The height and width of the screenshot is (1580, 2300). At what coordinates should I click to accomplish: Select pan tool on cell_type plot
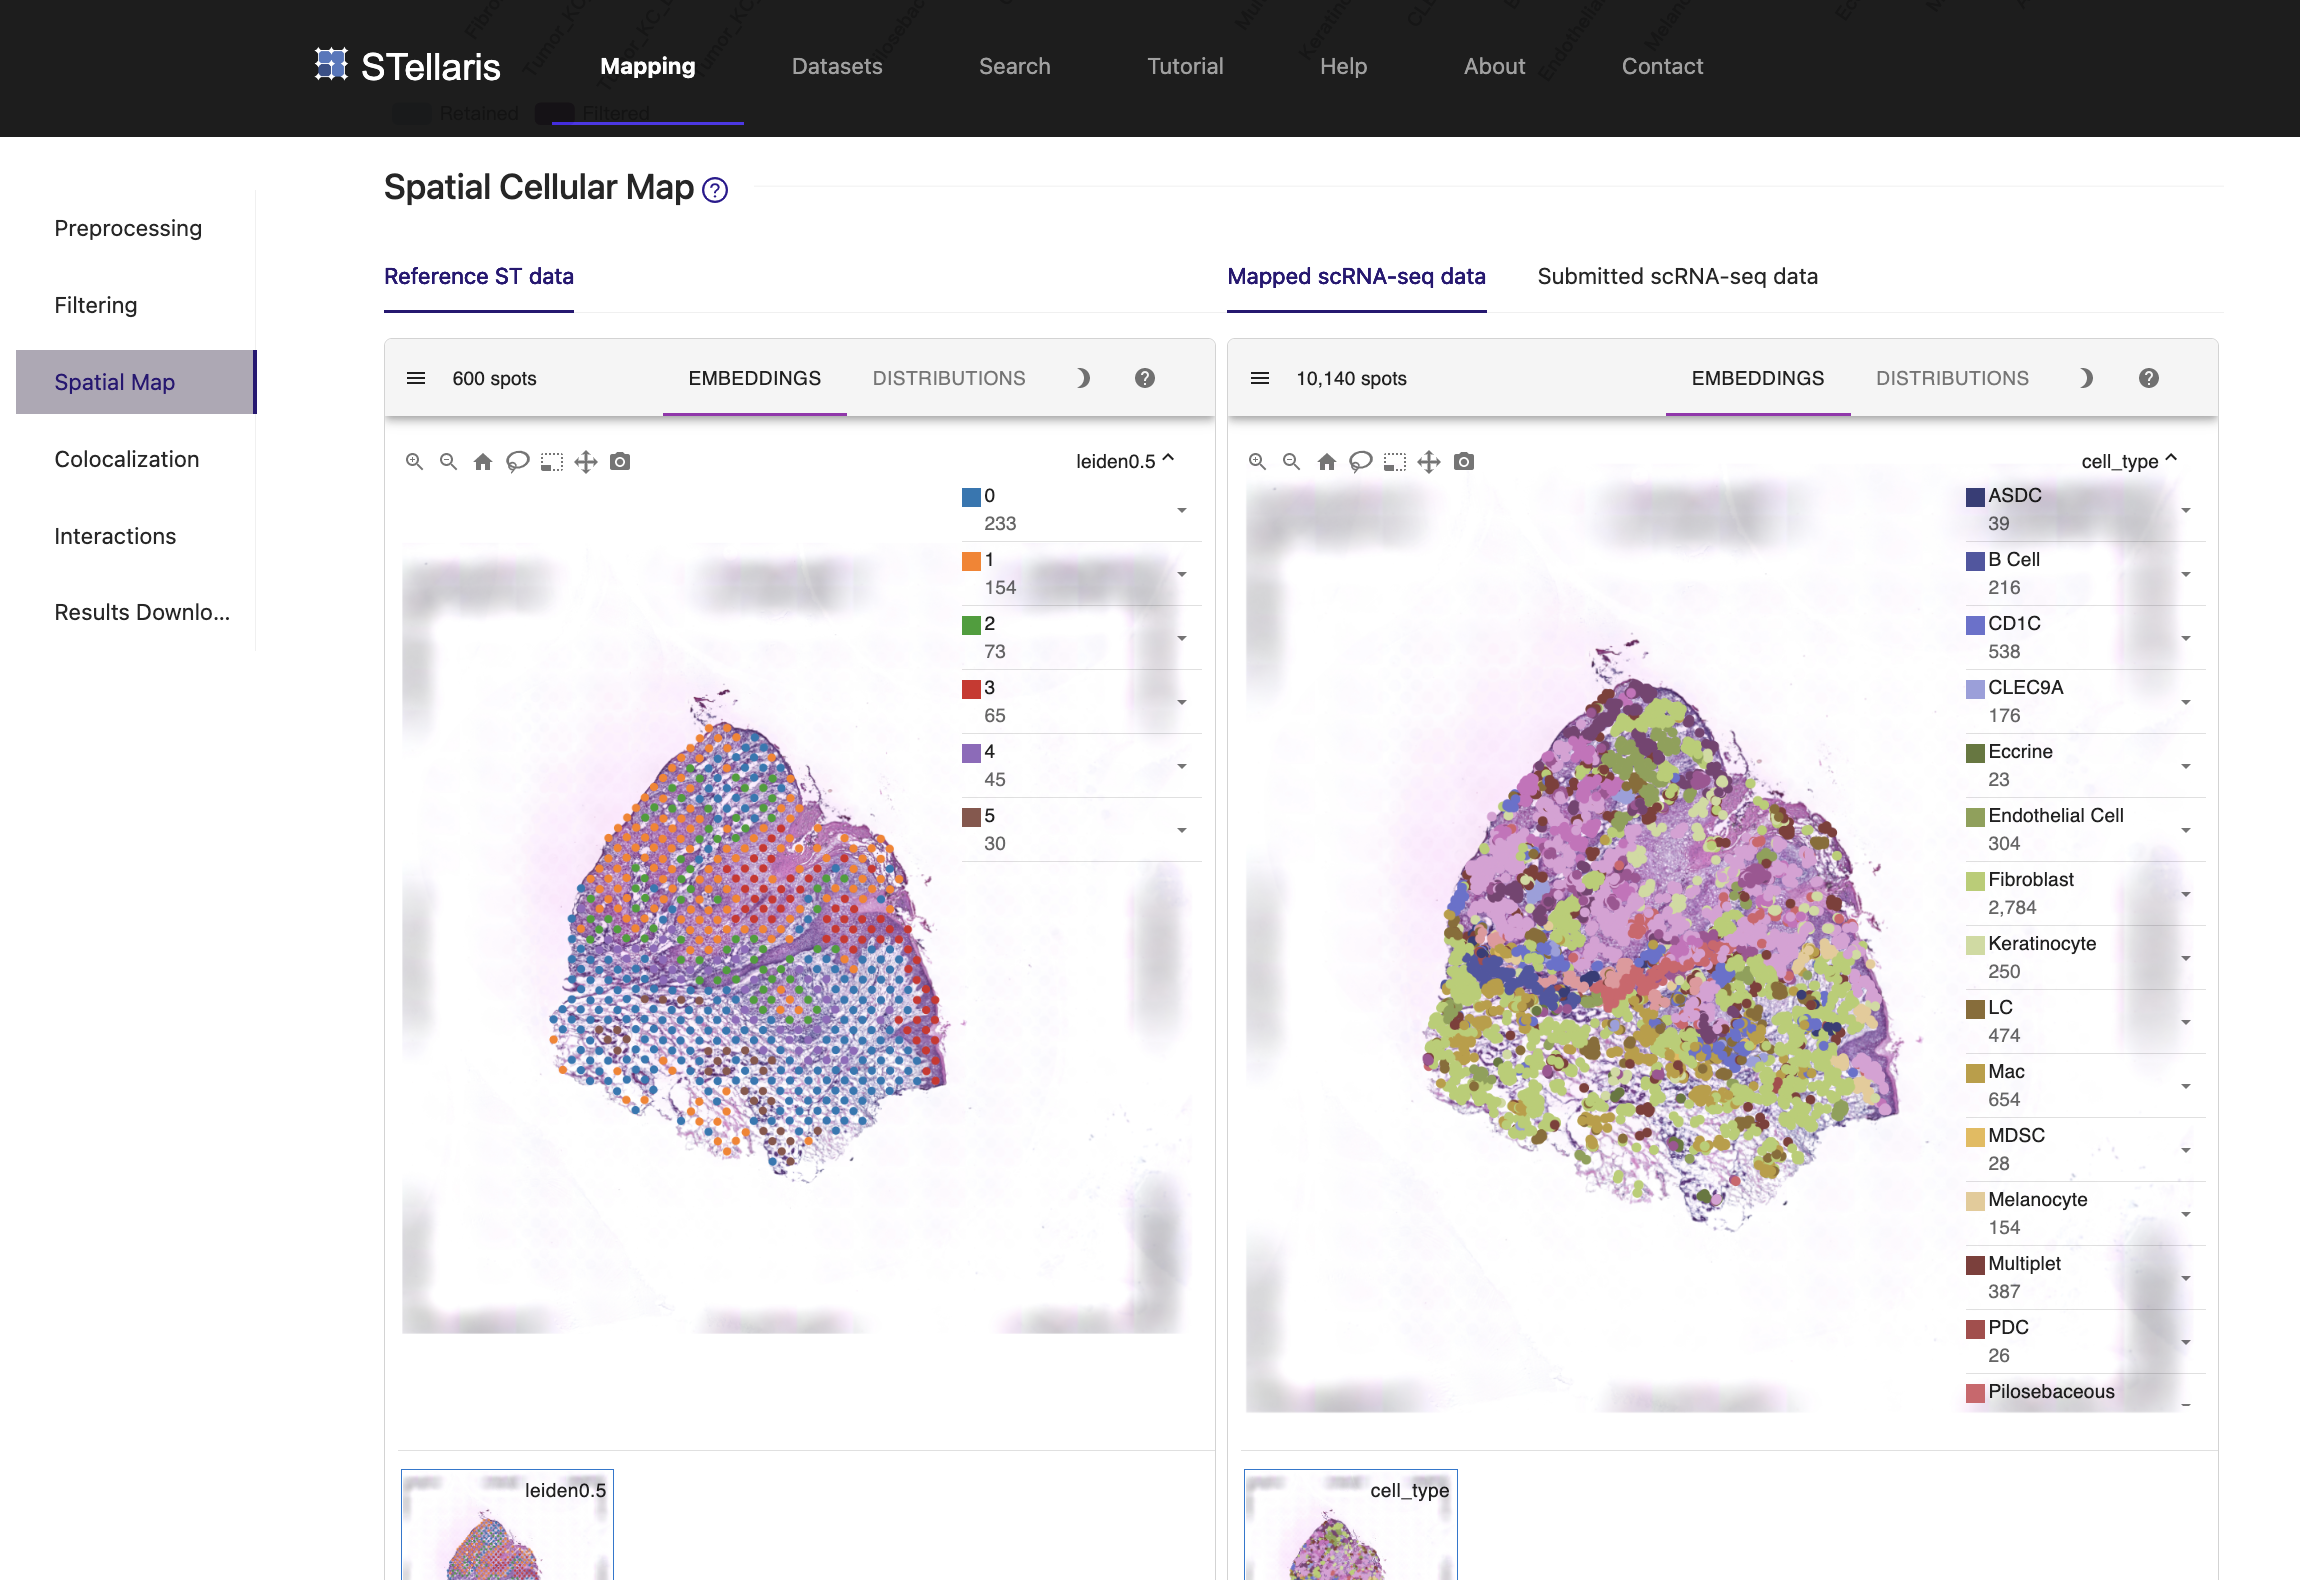coord(1429,461)
